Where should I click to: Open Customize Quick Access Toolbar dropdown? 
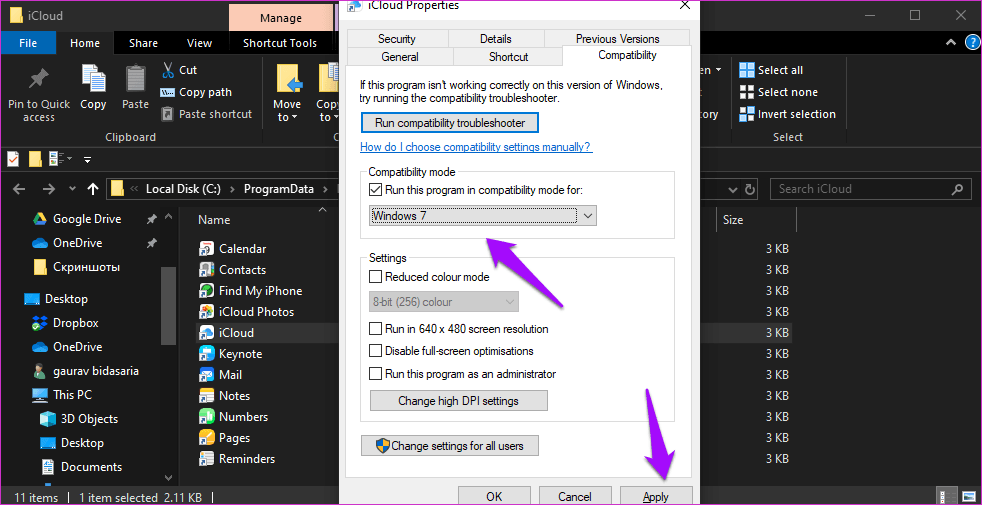[x=87, y=159]
